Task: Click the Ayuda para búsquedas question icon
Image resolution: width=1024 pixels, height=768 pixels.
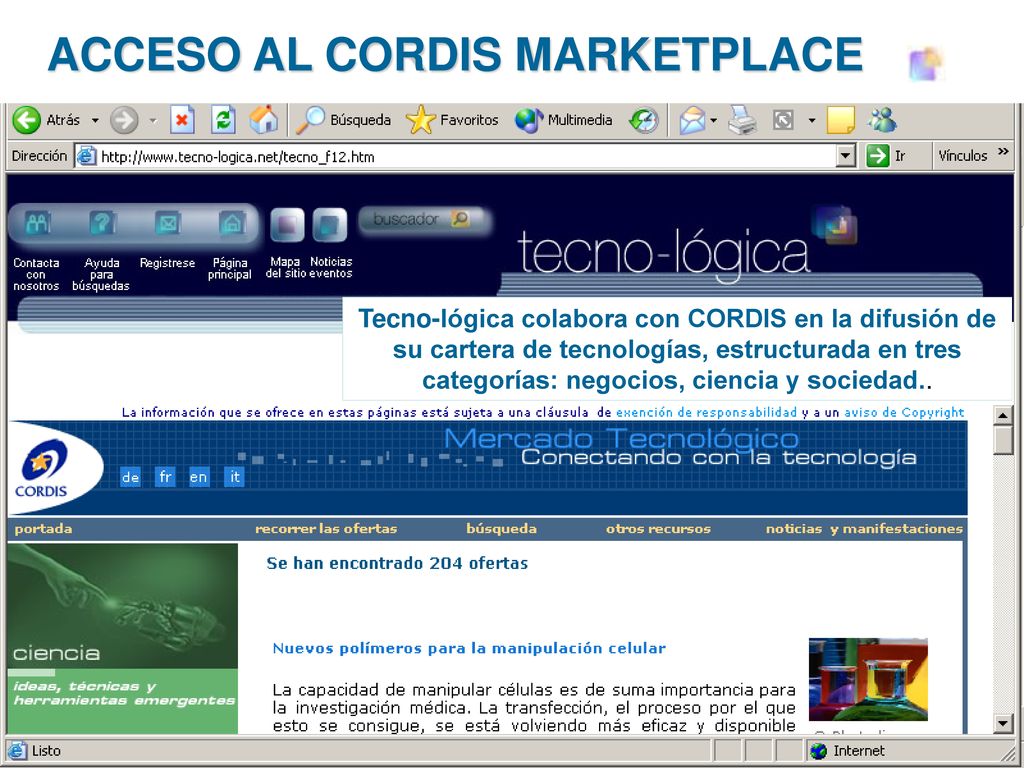Action: coord(102,223)
